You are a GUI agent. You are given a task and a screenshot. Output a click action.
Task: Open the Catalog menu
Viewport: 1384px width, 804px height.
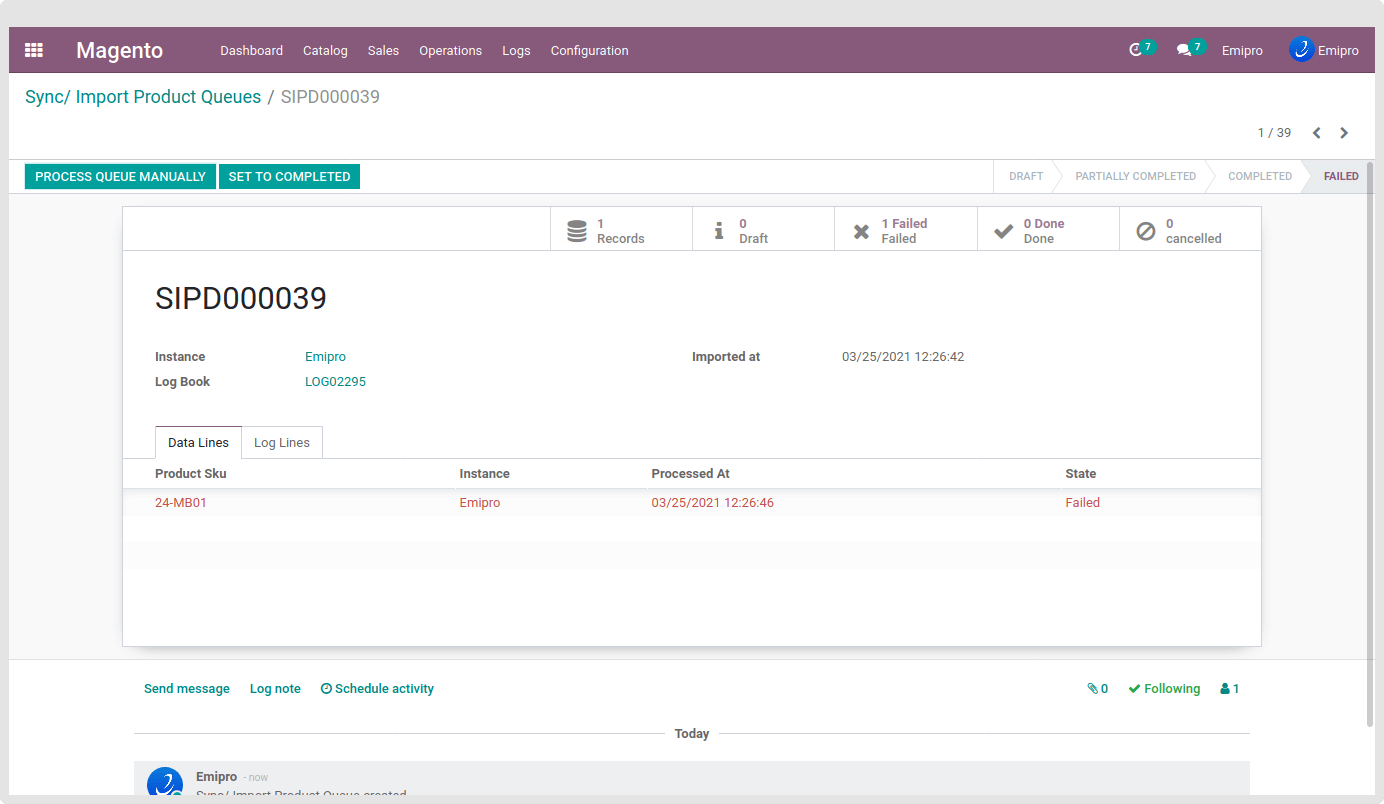[x=325, y=51]
